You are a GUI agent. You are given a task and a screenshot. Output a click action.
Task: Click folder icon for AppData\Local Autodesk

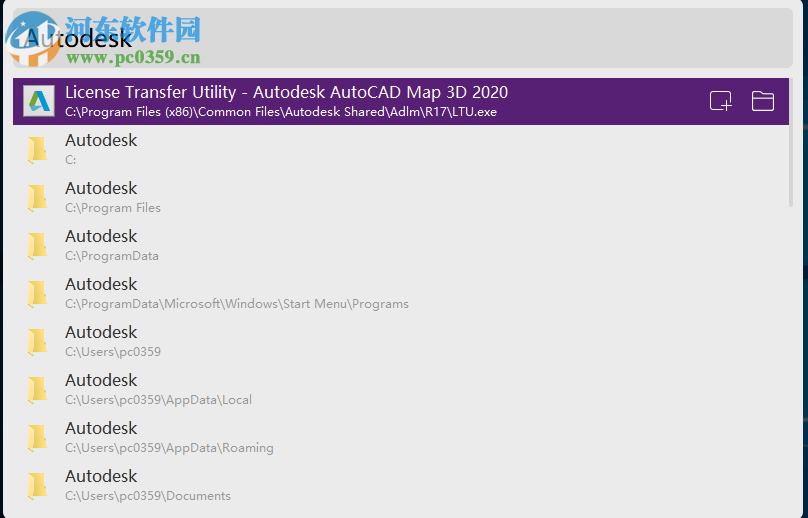pyautogui.click(x=38, y=389)
